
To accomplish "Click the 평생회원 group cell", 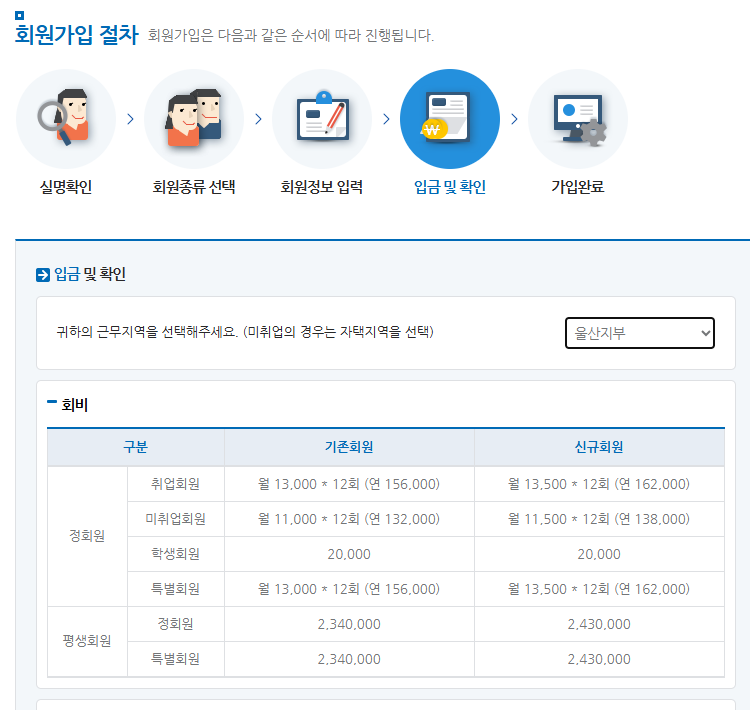I will point(87,641).
